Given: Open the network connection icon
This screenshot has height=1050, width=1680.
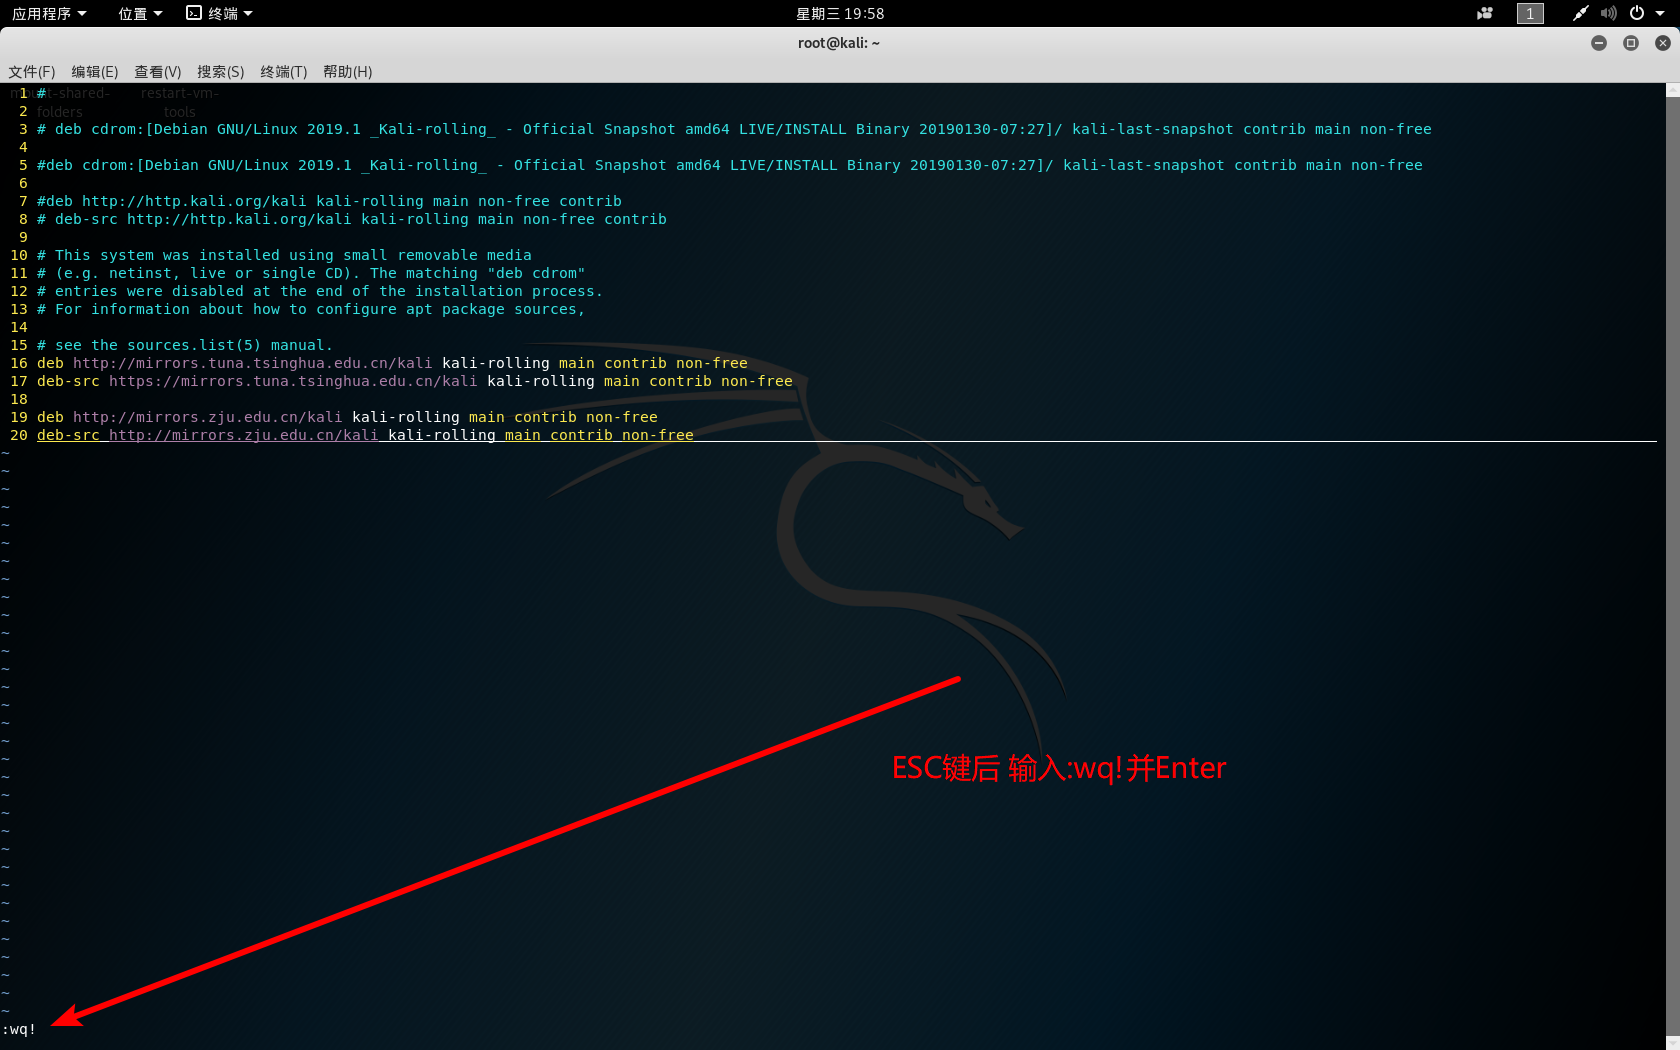Looking at the screenshot, I should point(1580,13).
